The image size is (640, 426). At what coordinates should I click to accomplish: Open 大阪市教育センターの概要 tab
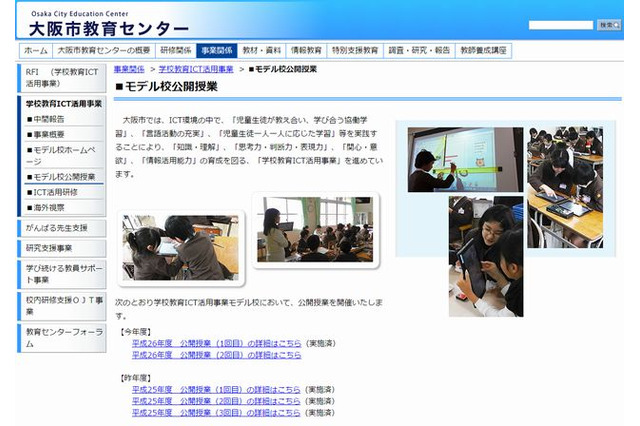104,51
